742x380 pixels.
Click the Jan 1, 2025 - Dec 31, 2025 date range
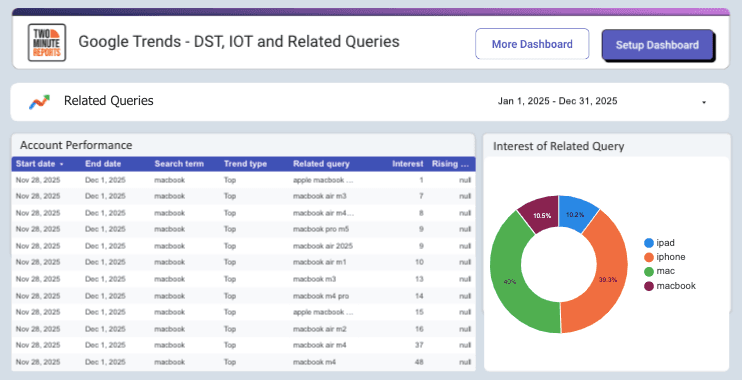(557, 101)
